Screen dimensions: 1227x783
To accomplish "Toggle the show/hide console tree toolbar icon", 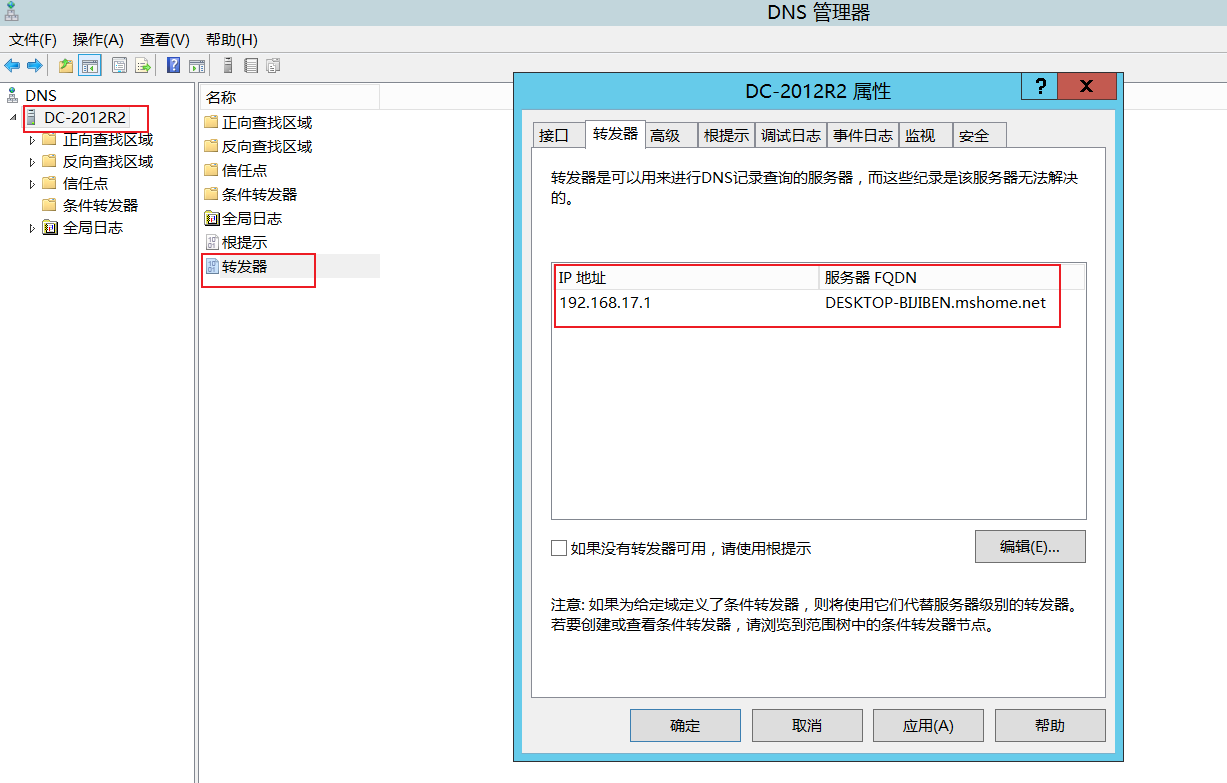I will [x=90, y=66].
